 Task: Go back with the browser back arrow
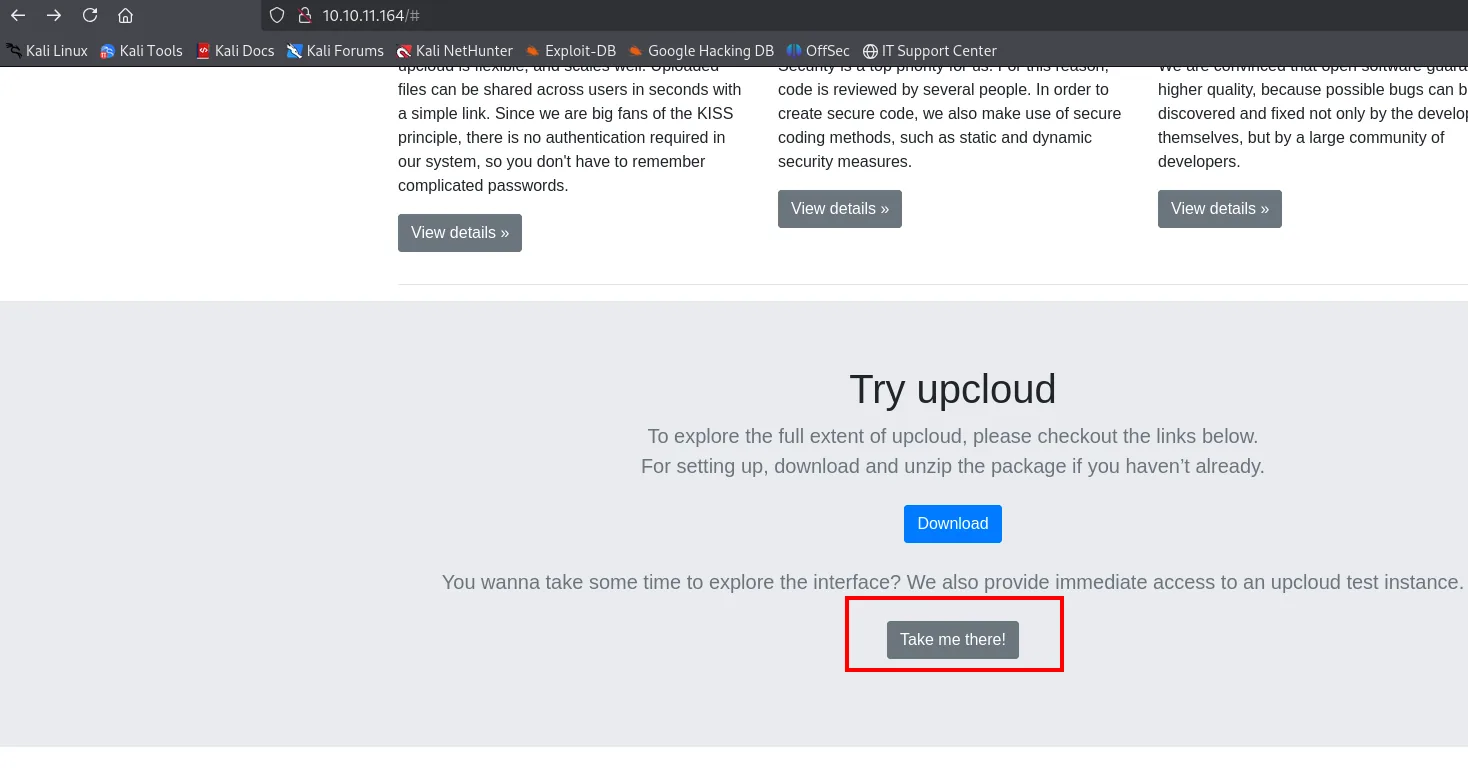click(18, 15)
